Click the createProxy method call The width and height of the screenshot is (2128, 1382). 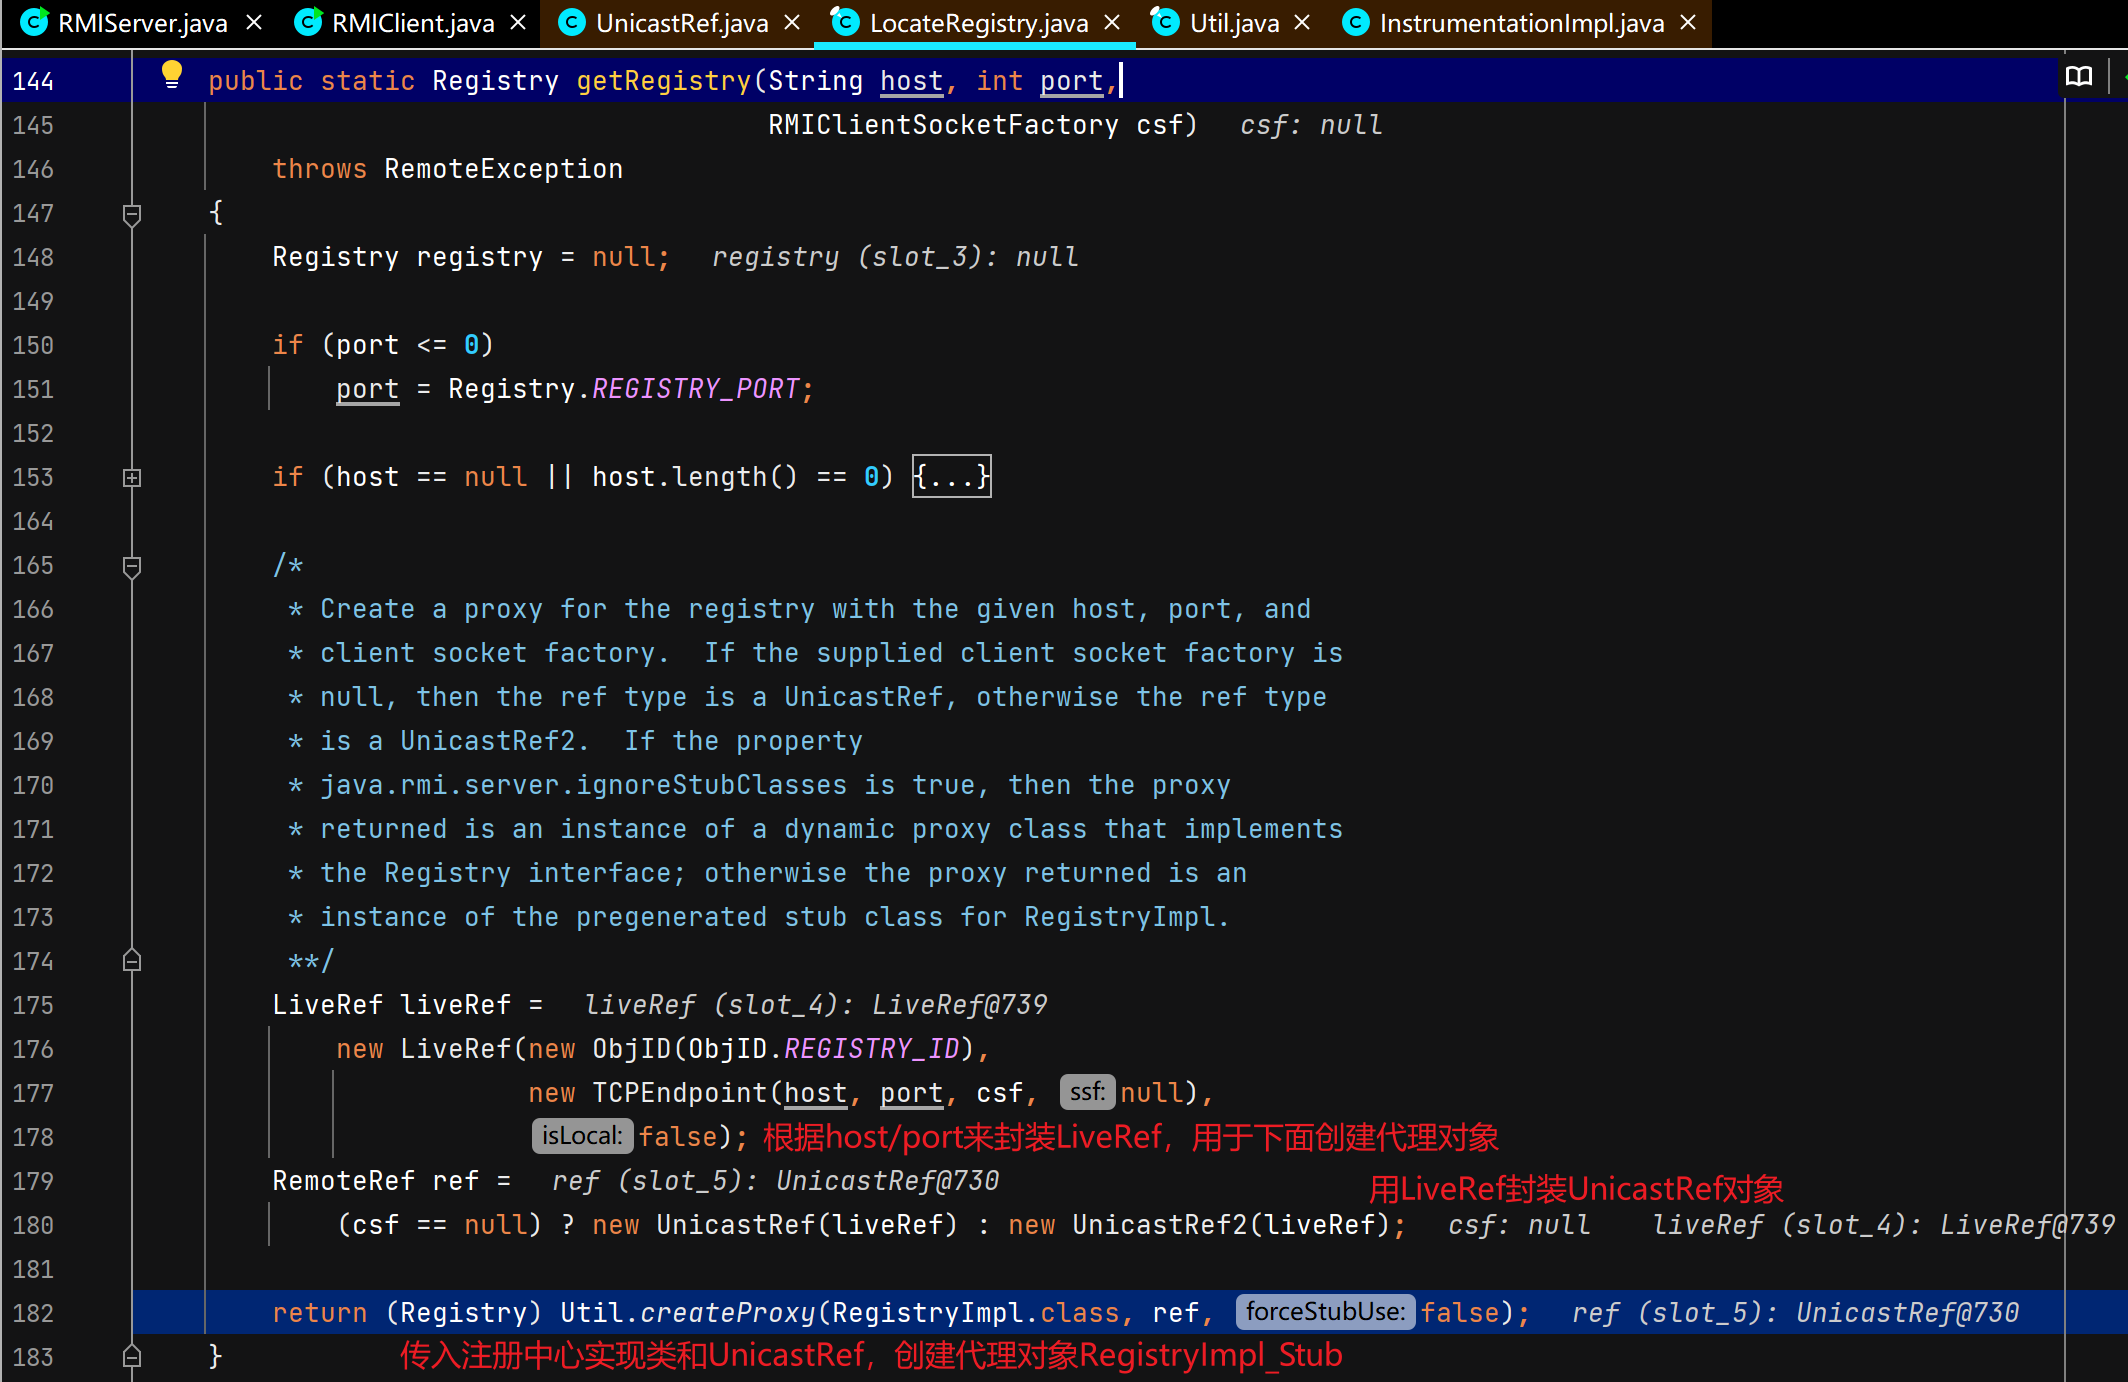[727, 1312]
